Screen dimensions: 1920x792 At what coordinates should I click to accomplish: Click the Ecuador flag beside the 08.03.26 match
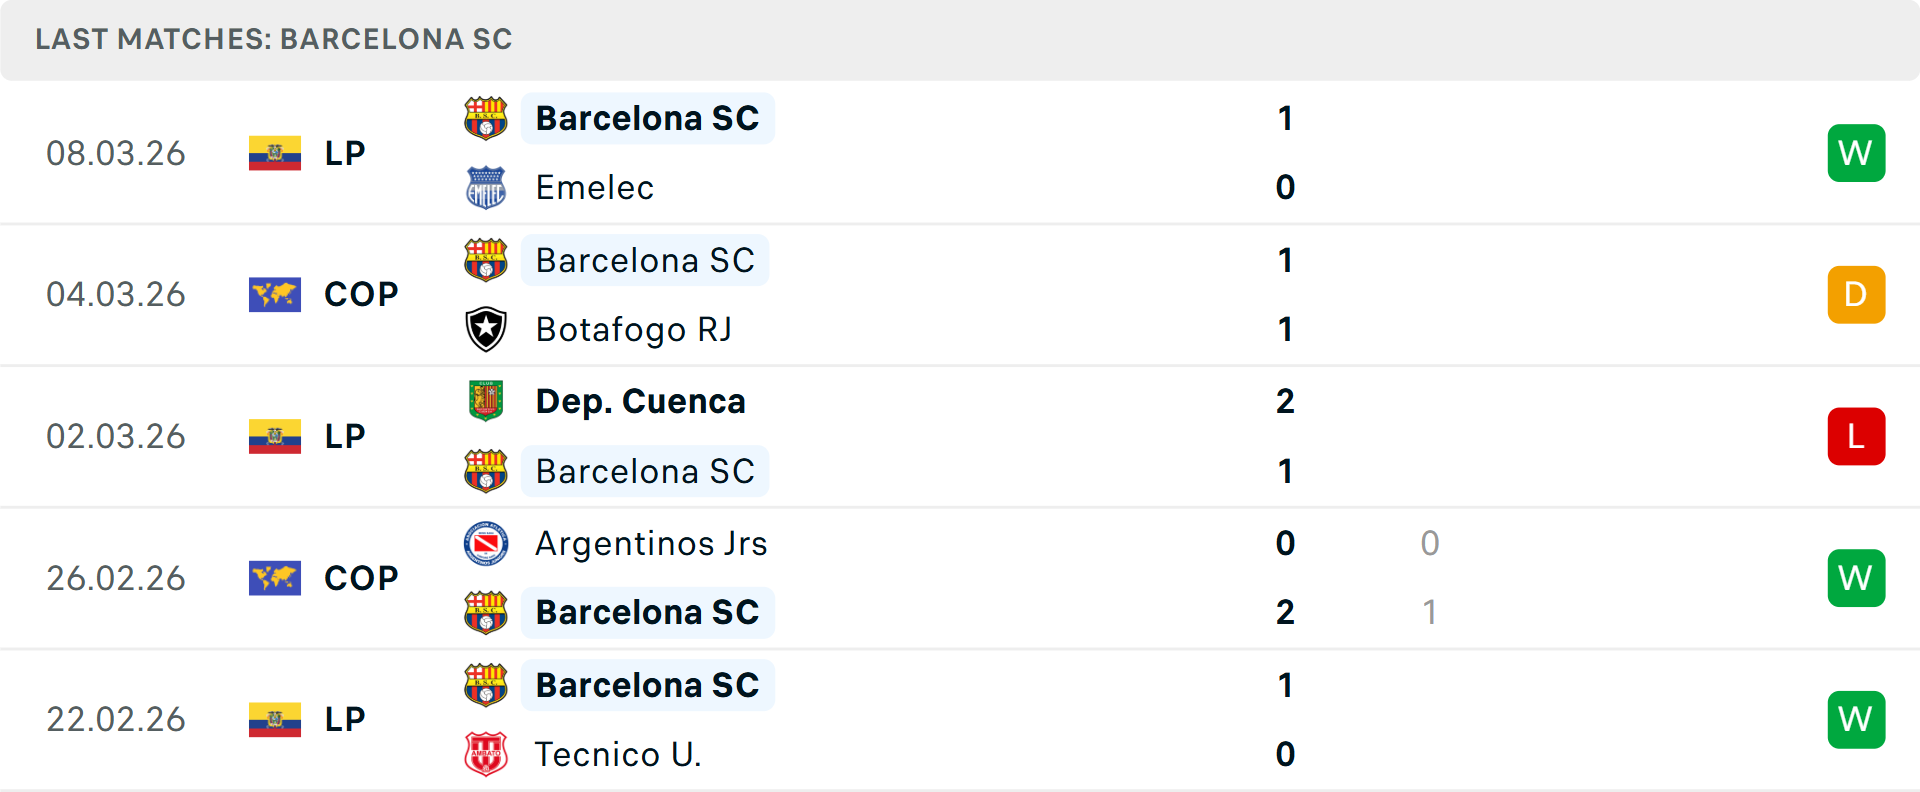point(274,153)
